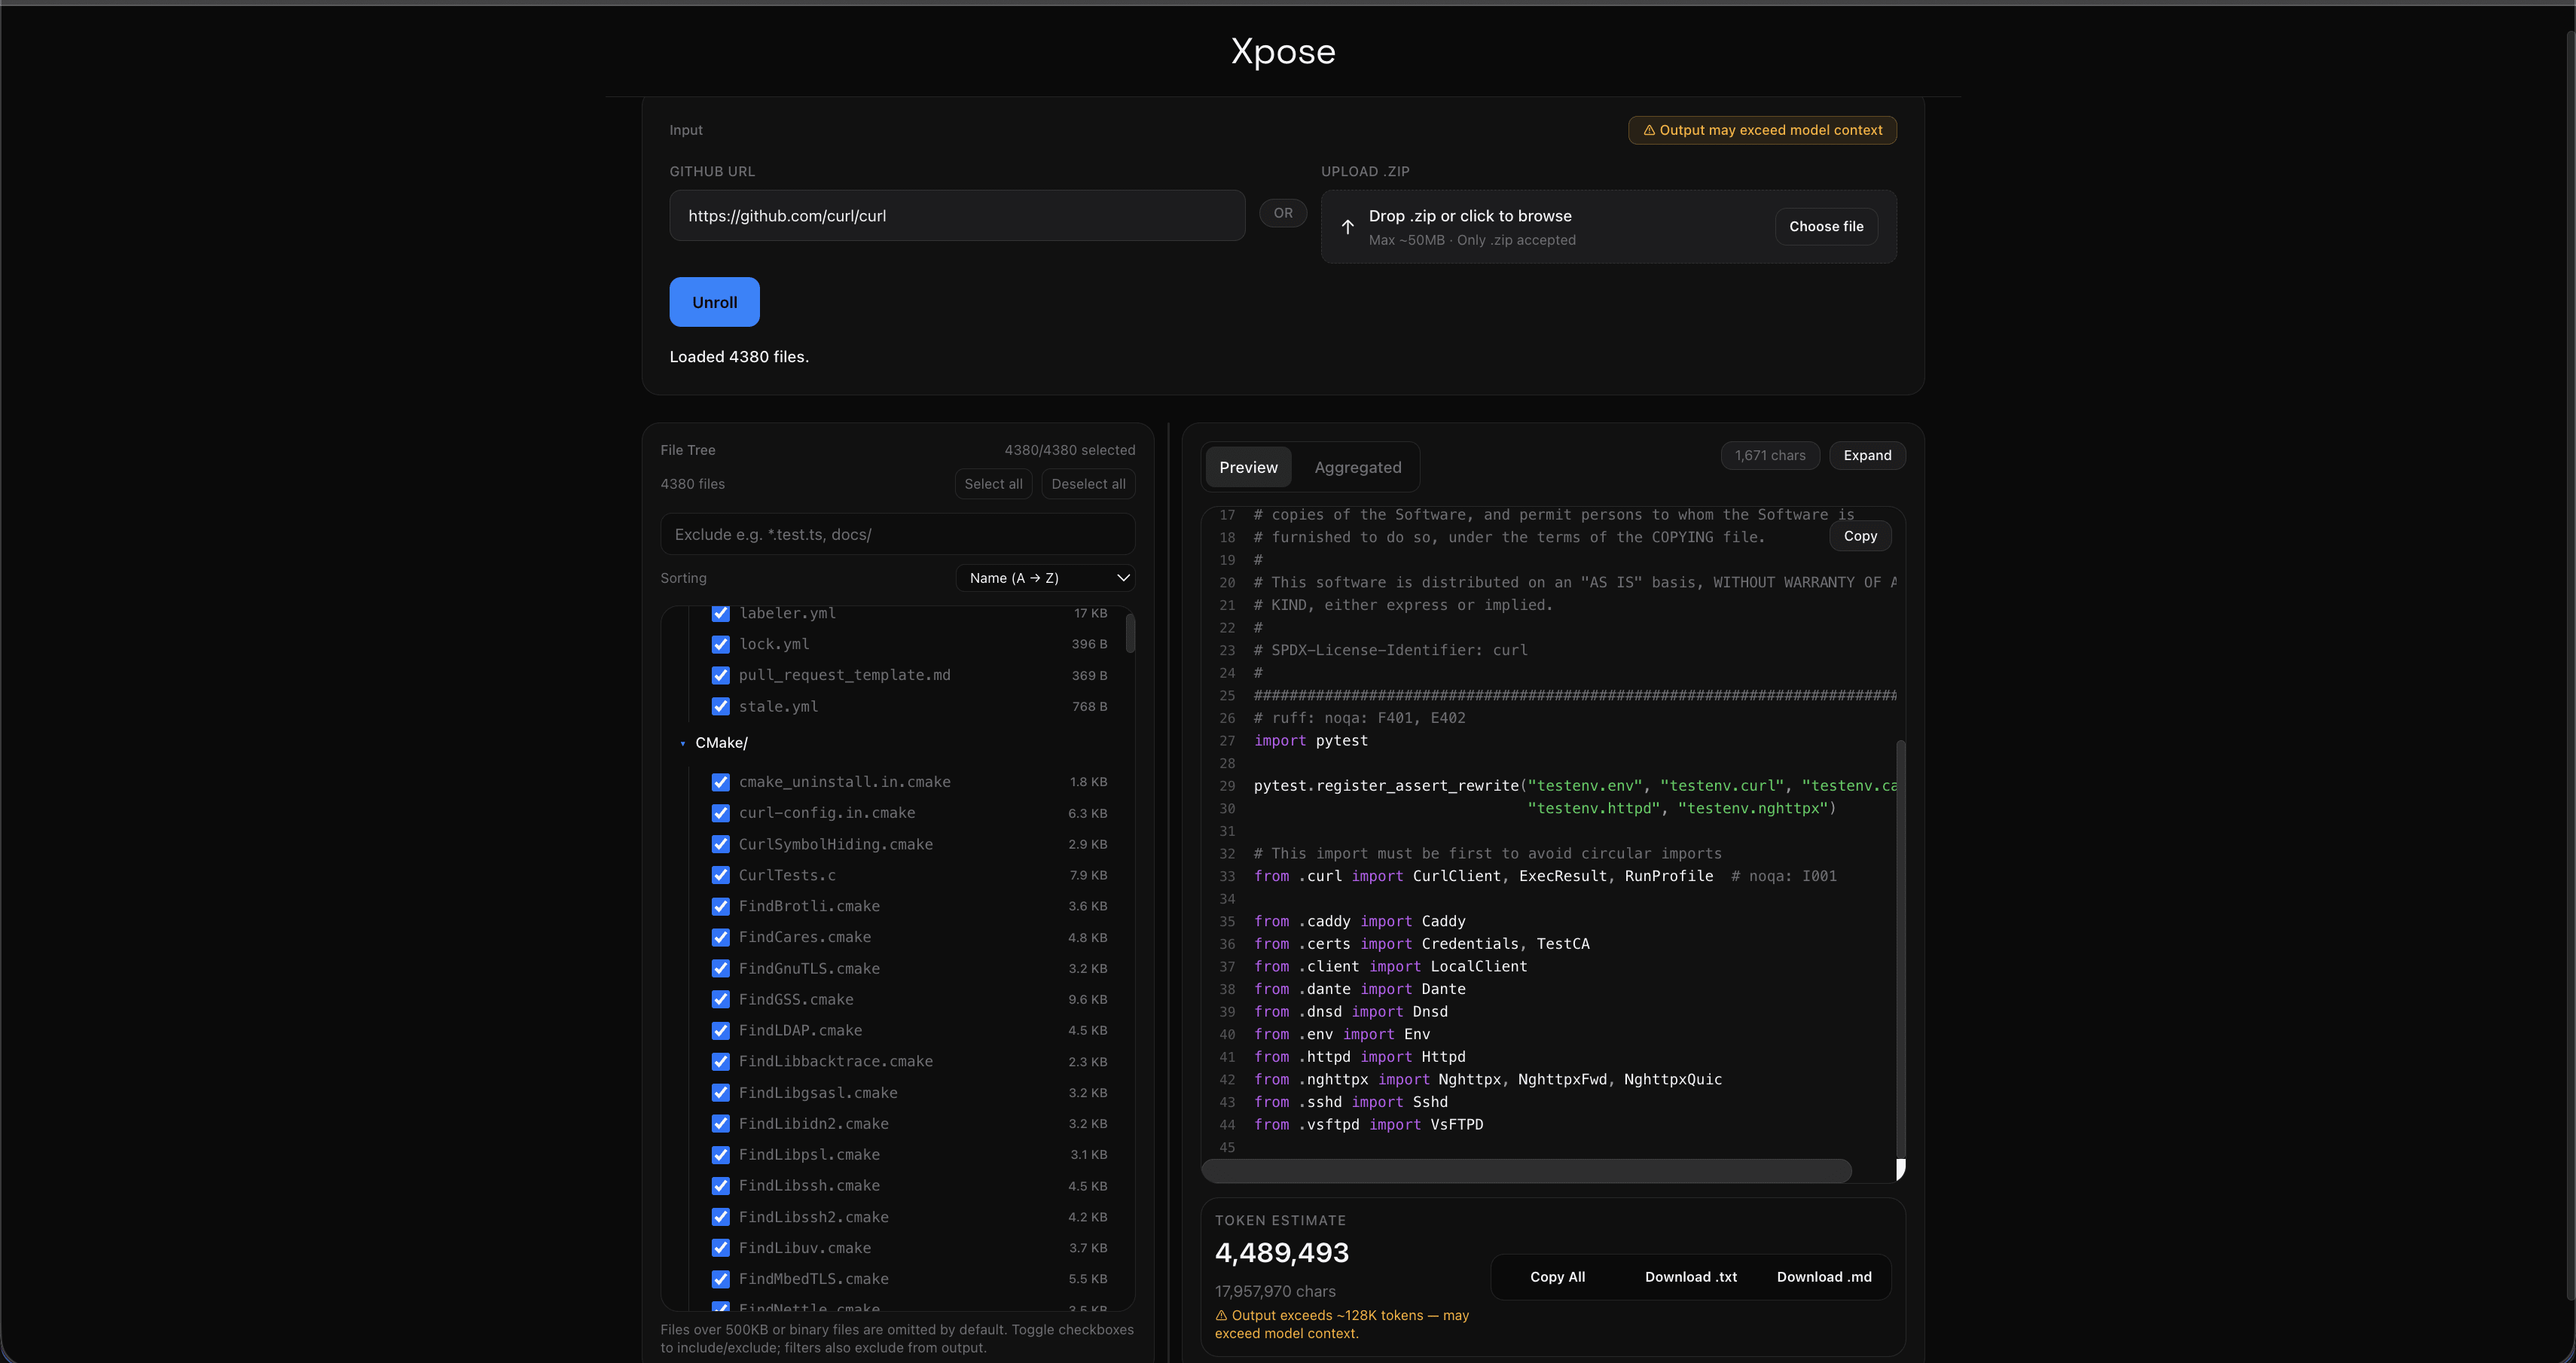Download output as .txt

tap(1690, 1277)
